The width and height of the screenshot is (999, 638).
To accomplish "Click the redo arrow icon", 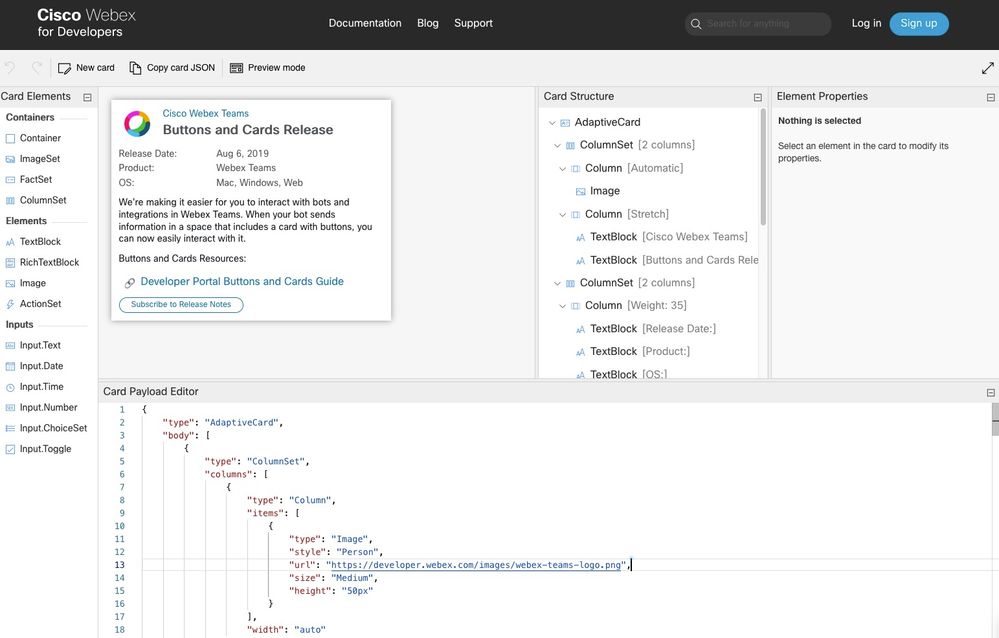I will (x=37, y=68).
